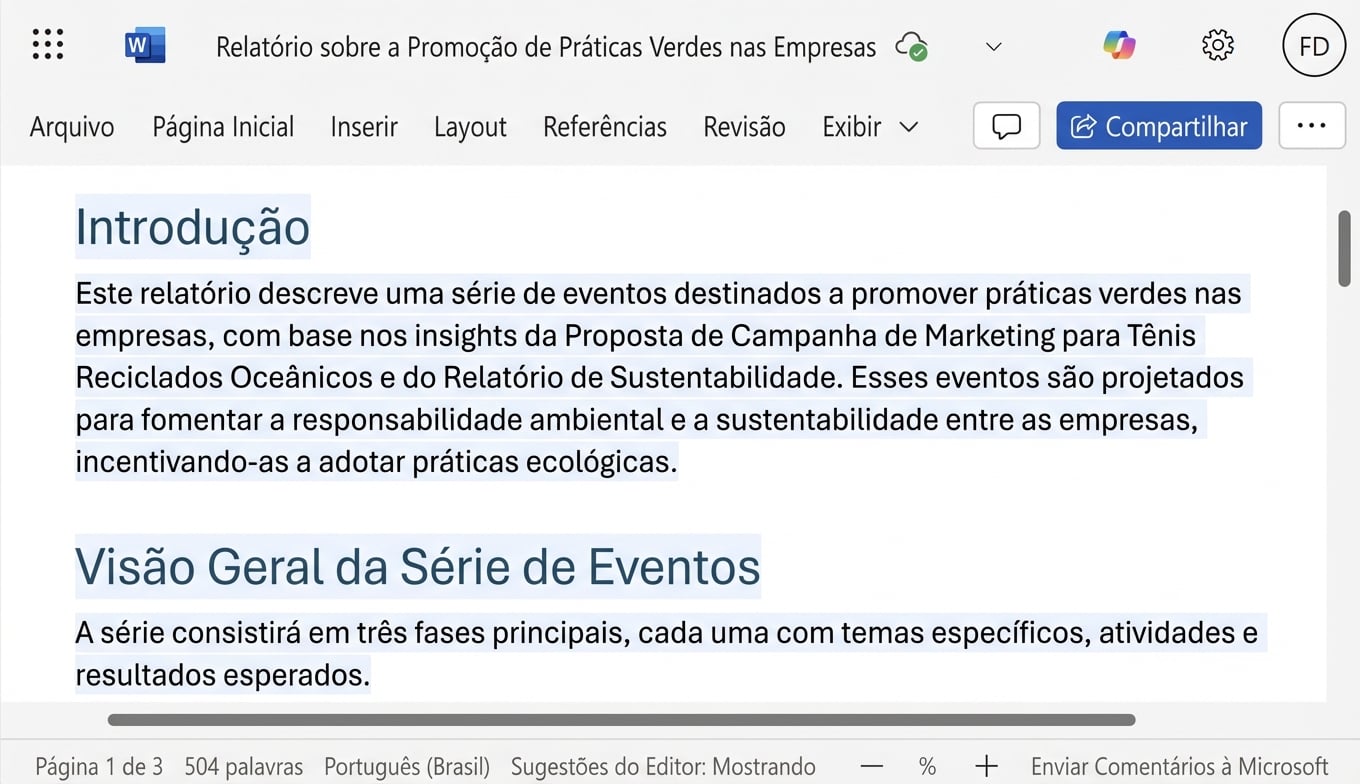The width and height of the screenshot is (1360, 784).
Task: Decrease zoom with the minus control
Action: click(872, 766)
